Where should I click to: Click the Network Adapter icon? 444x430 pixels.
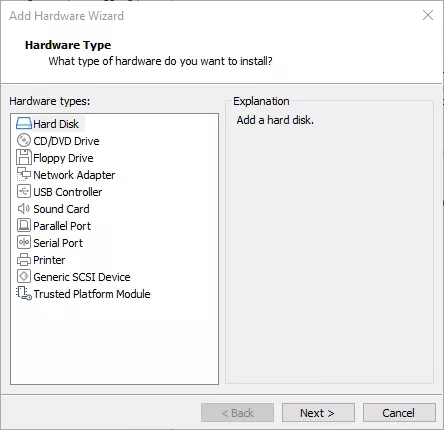24,174
